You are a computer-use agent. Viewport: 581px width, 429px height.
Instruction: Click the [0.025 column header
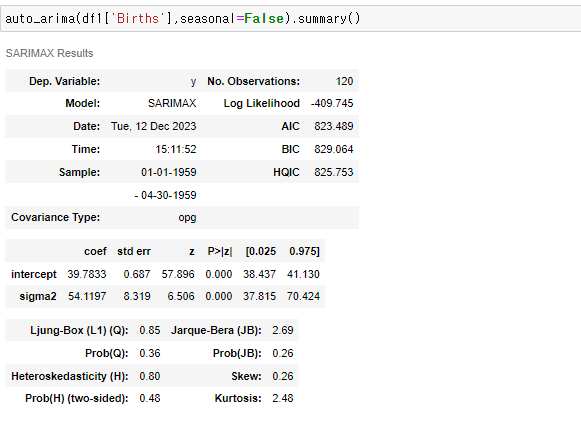[260, 251]
